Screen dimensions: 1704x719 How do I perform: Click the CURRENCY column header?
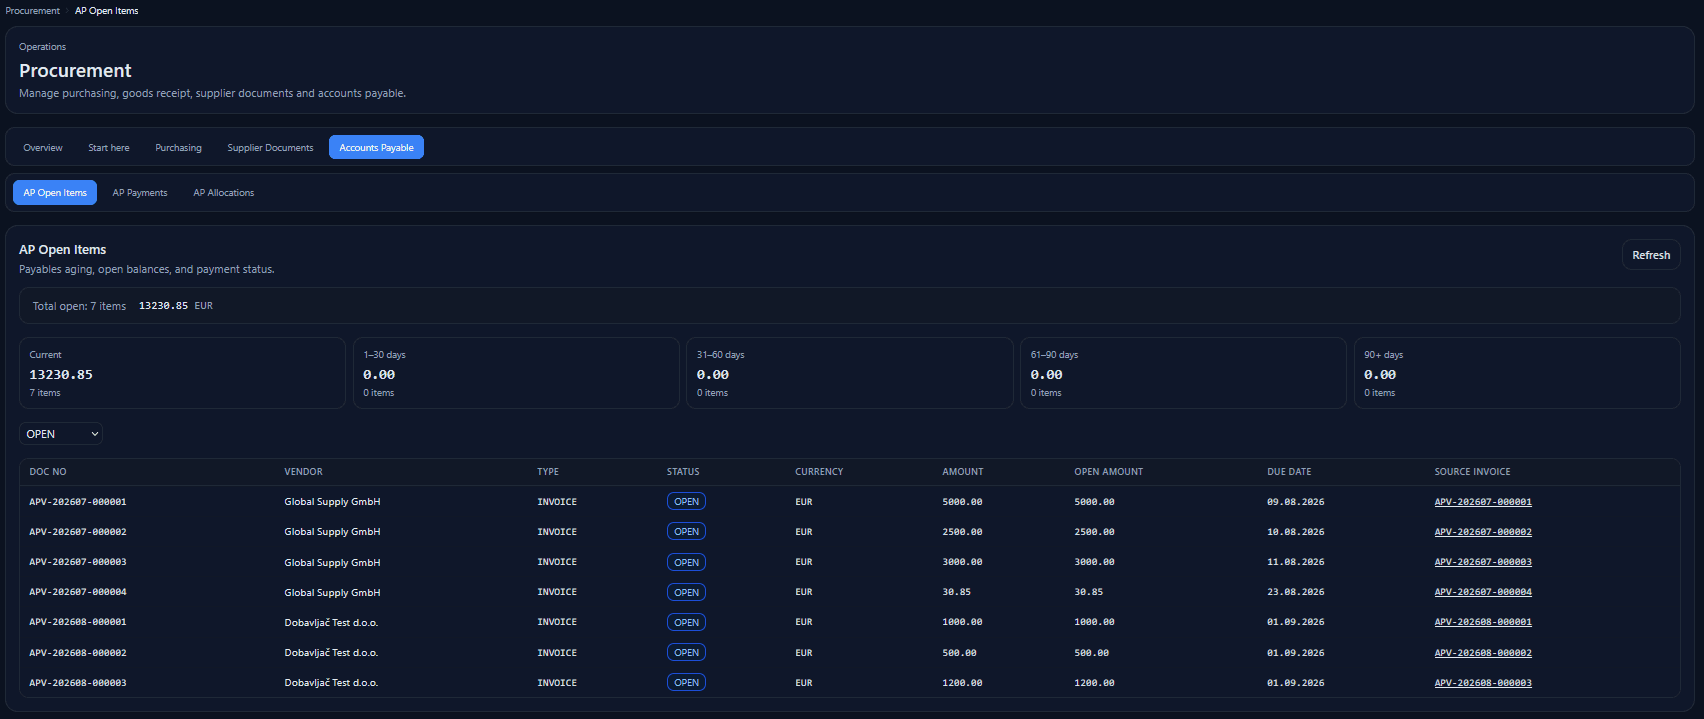[x=819, y=472]
